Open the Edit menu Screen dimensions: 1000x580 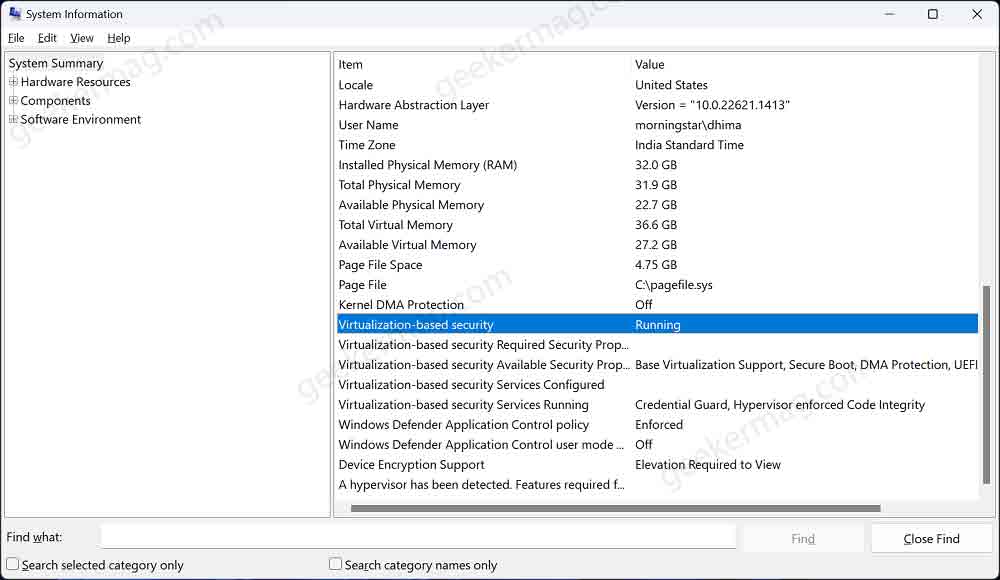[47, 38]
